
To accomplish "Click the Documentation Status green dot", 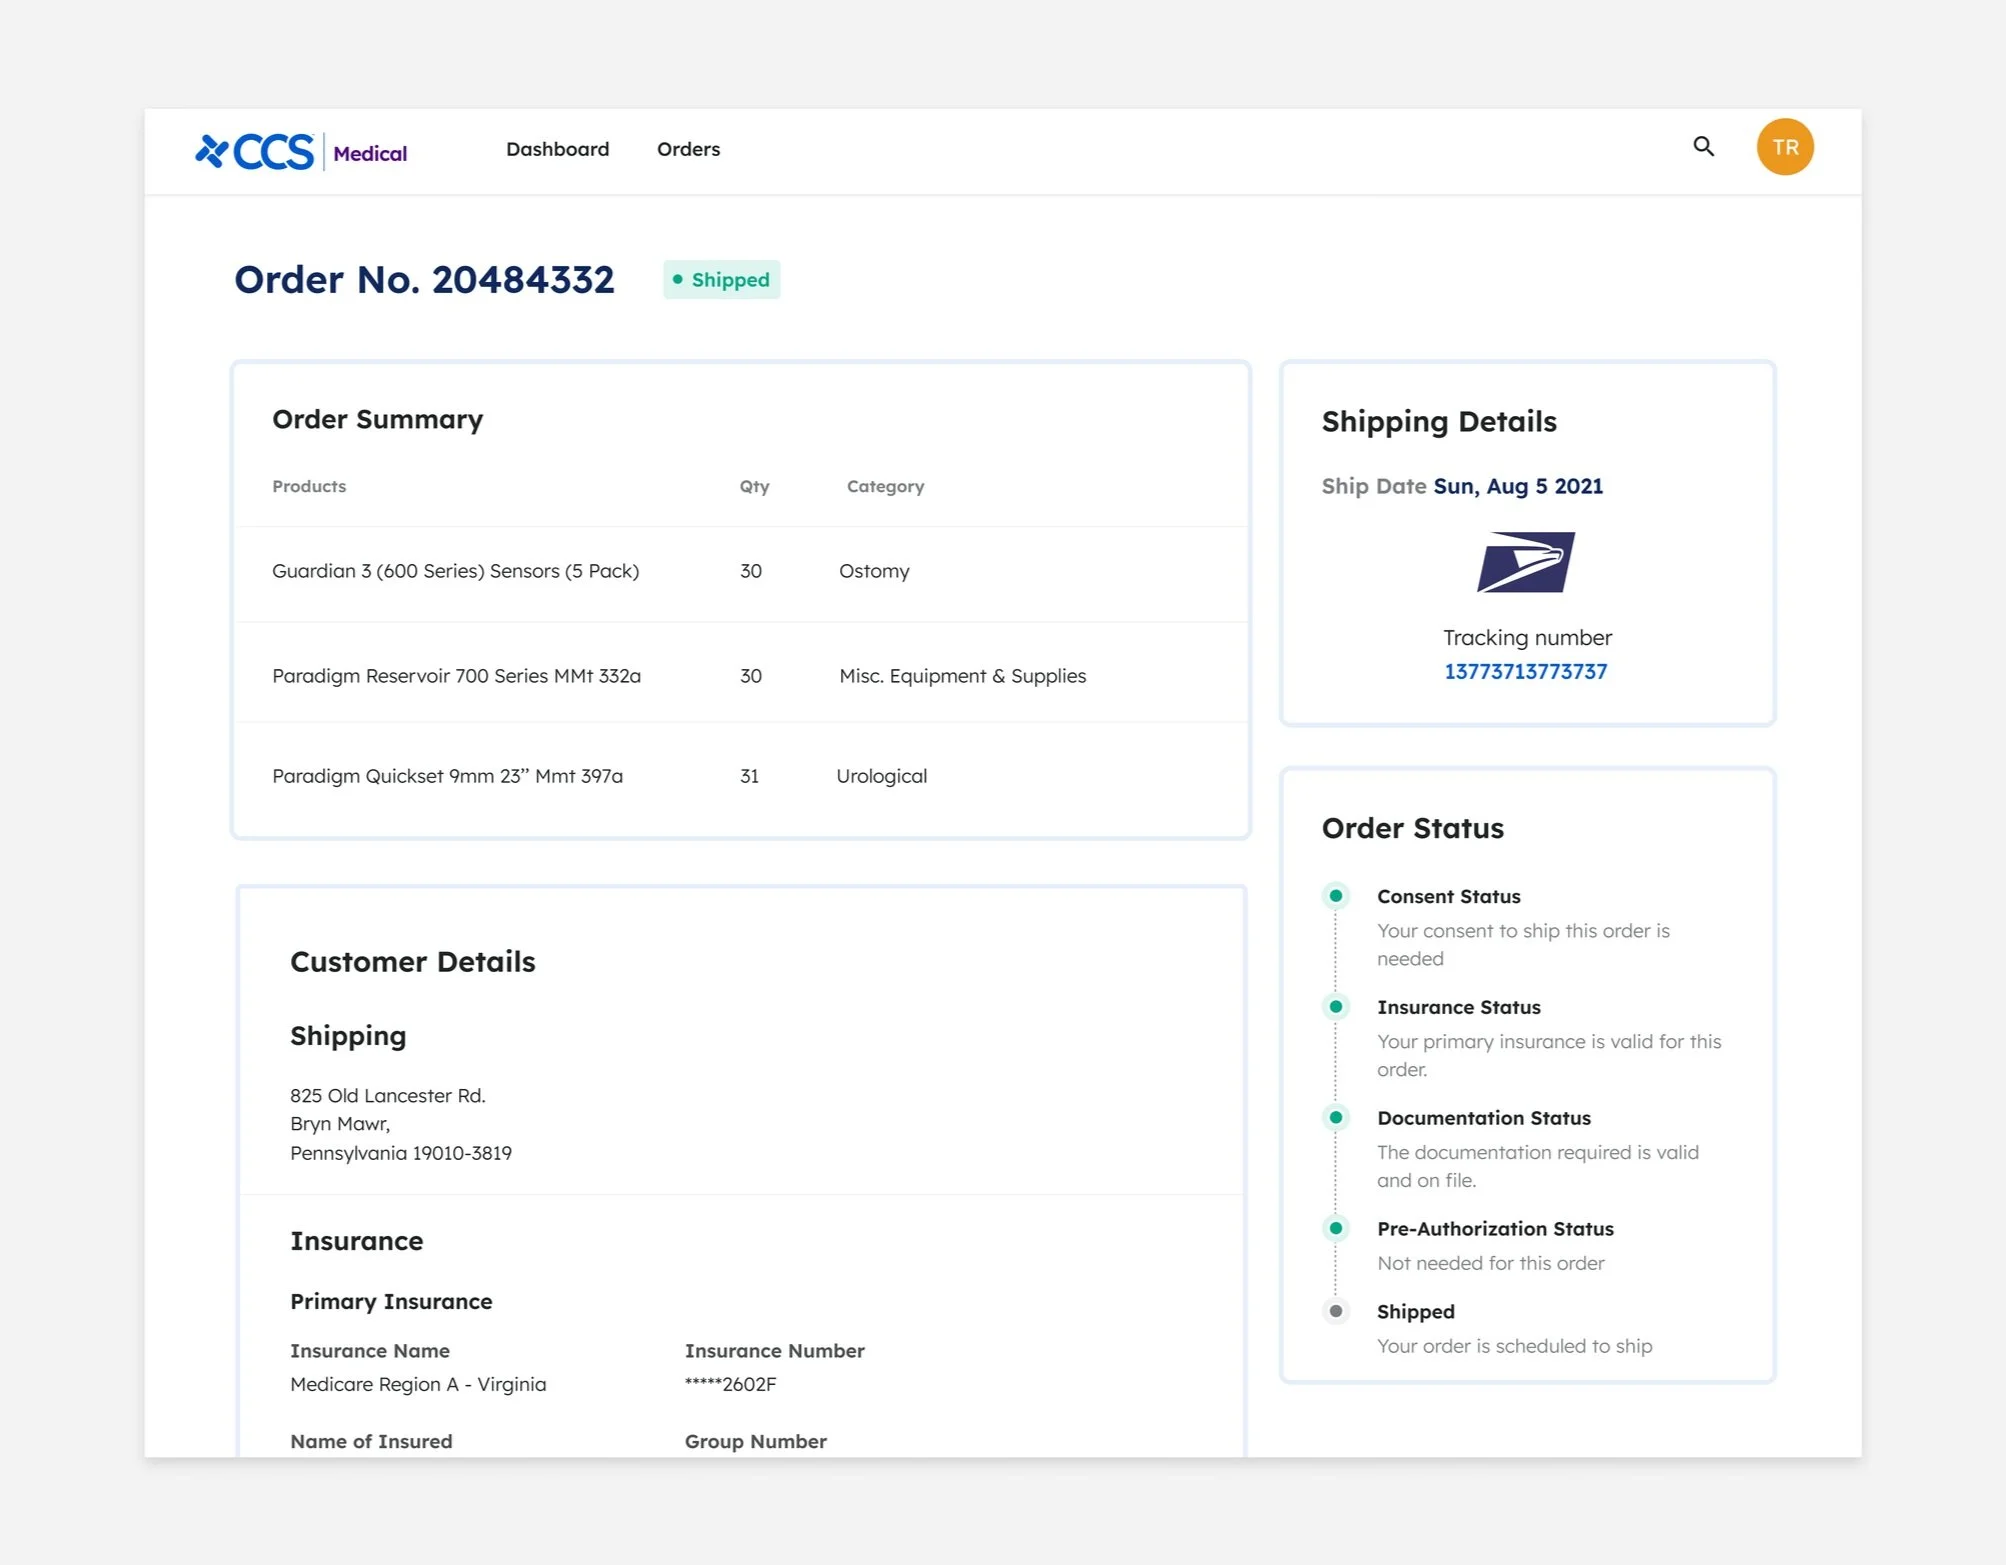I will coord(1335,1117).
